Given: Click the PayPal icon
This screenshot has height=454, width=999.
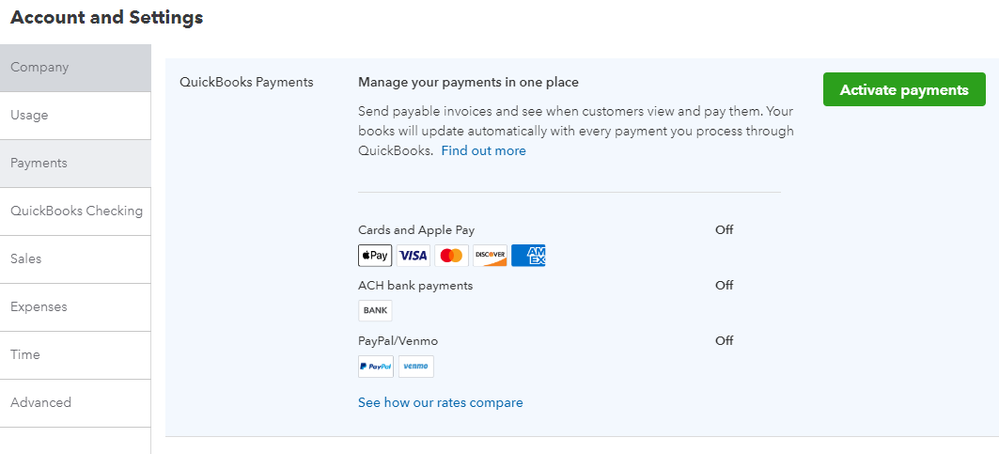Looking at the screenshot, I should 376,367.
